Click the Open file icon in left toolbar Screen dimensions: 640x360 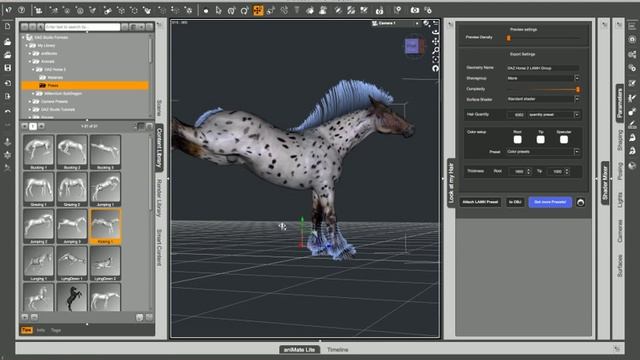click(7, 41)
